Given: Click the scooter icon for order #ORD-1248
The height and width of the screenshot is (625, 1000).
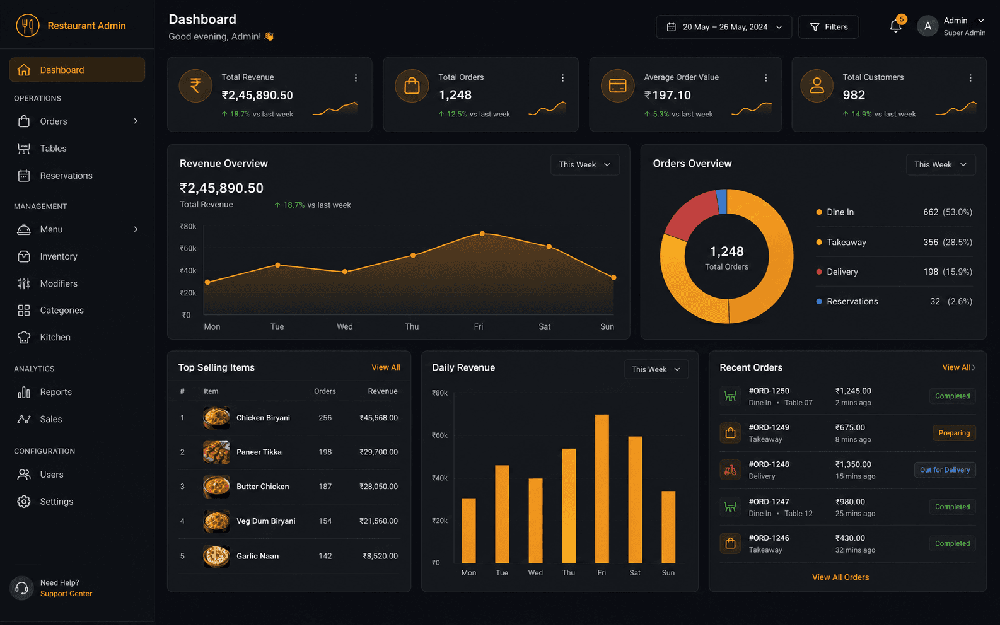Looking at the screenshot, I should pyautogui.click(x=730, y=470).
